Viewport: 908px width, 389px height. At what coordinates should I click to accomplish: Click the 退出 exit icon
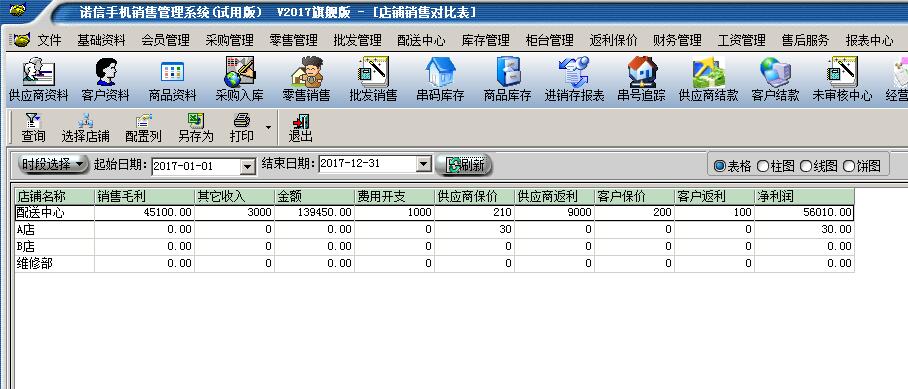301,128
